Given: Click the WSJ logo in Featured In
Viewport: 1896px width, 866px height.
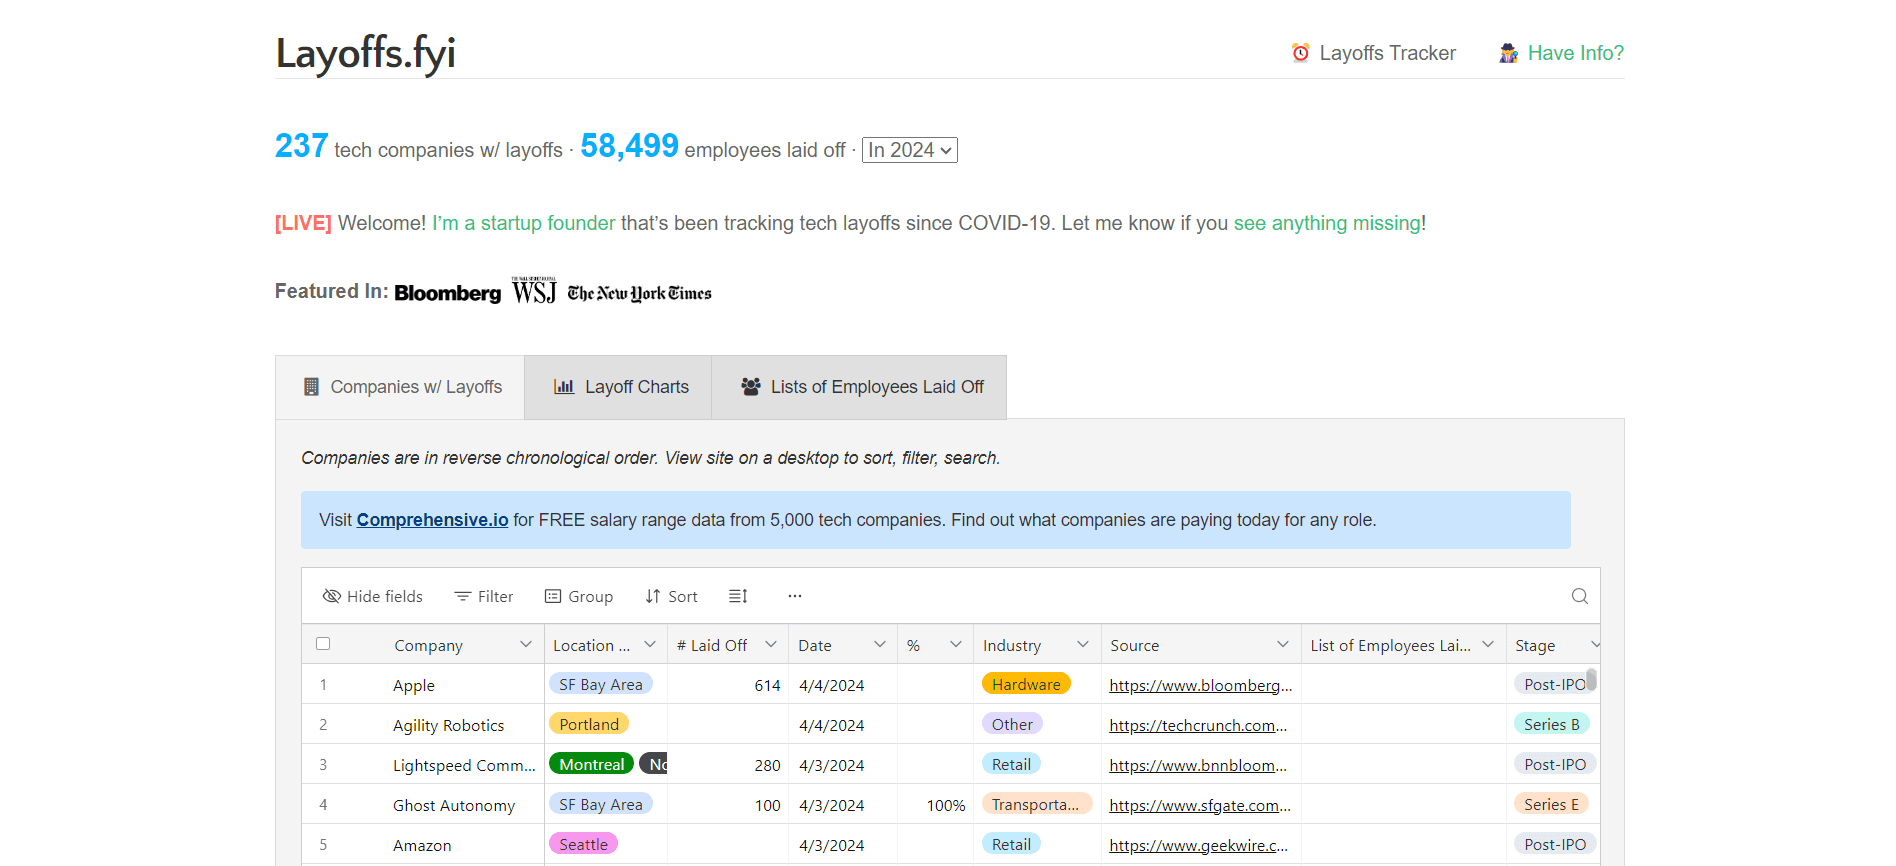Looking at the screenshot, I should pos(534,290).
